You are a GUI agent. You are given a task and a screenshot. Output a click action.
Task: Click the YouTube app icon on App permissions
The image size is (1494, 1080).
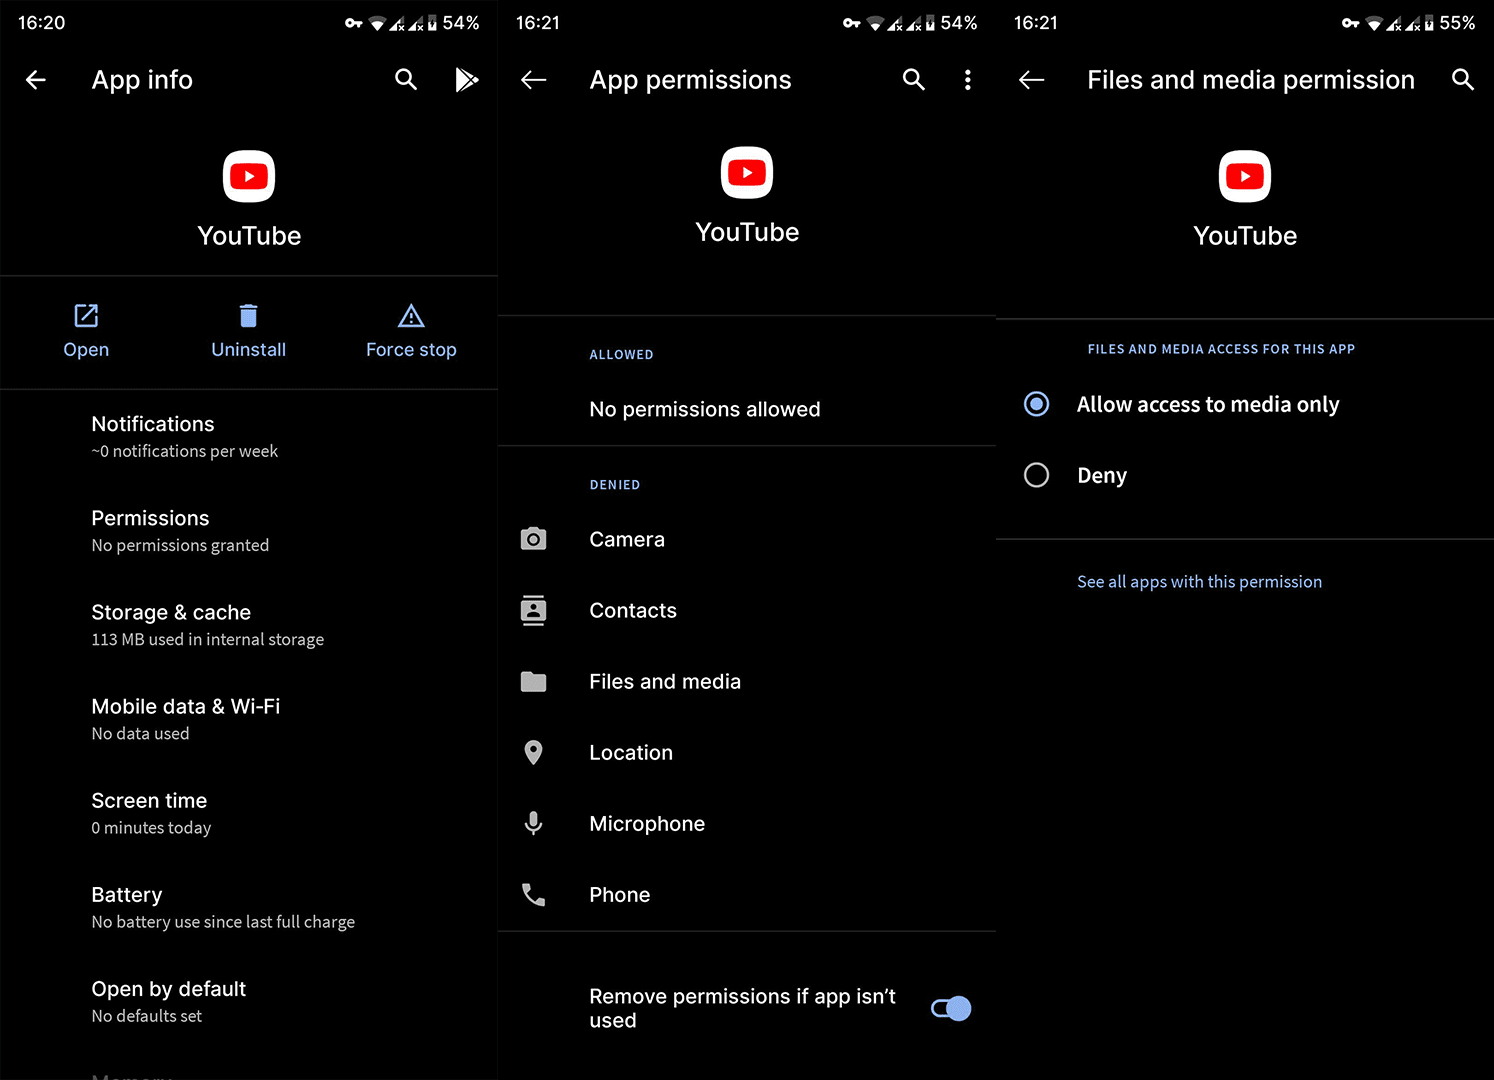tap(747, 172)
